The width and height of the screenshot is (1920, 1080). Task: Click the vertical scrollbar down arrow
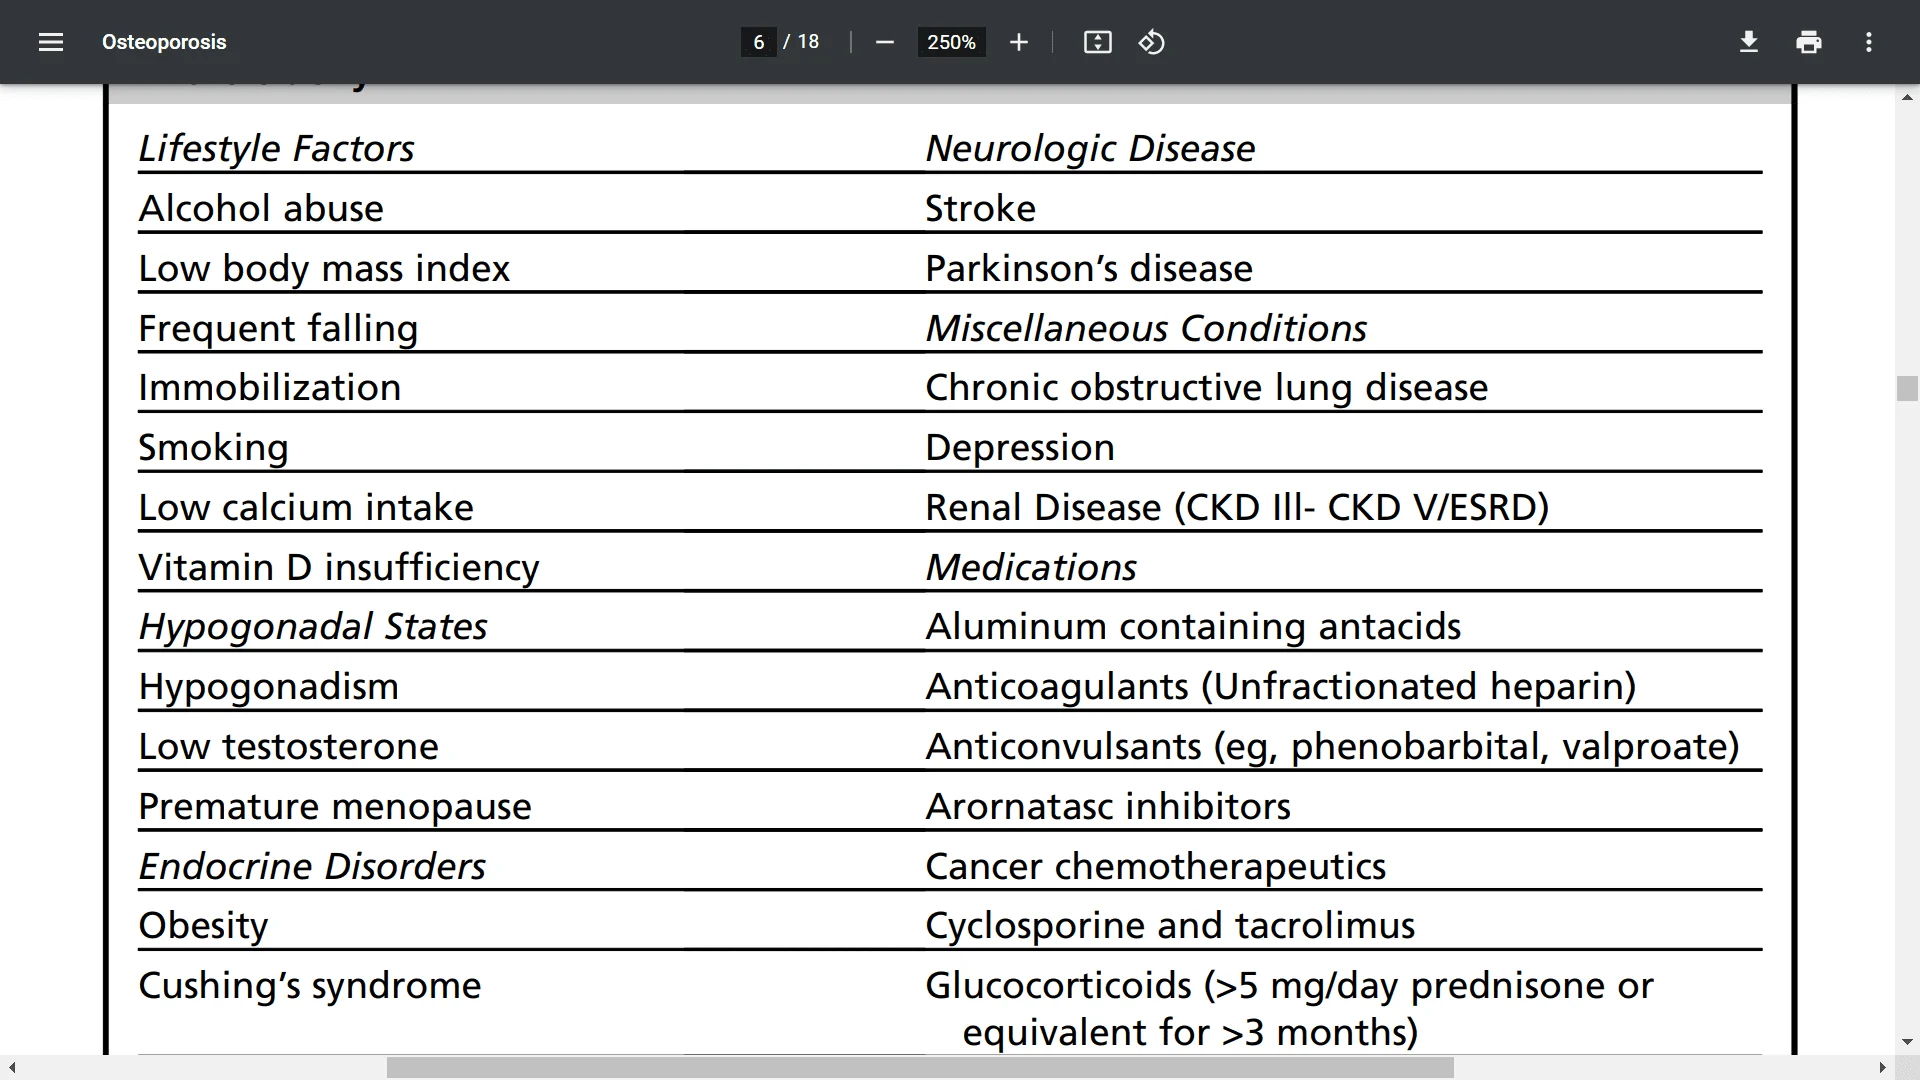1907,1043
